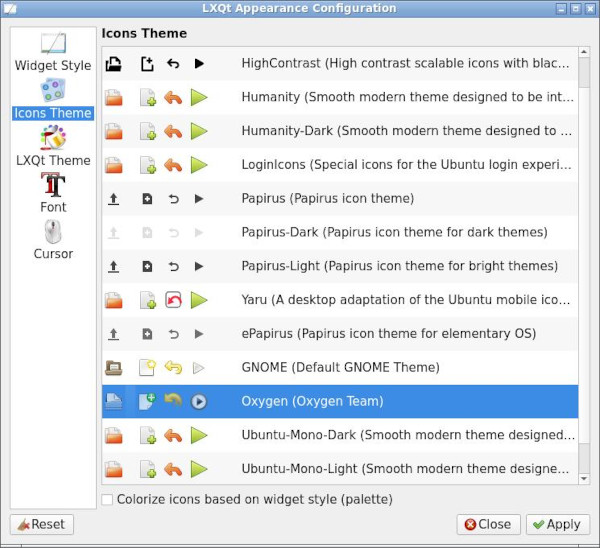Click the HighContrast undo arrow preview icon
The width and height of the screenshot is (600, 548).
pos(173,64)
